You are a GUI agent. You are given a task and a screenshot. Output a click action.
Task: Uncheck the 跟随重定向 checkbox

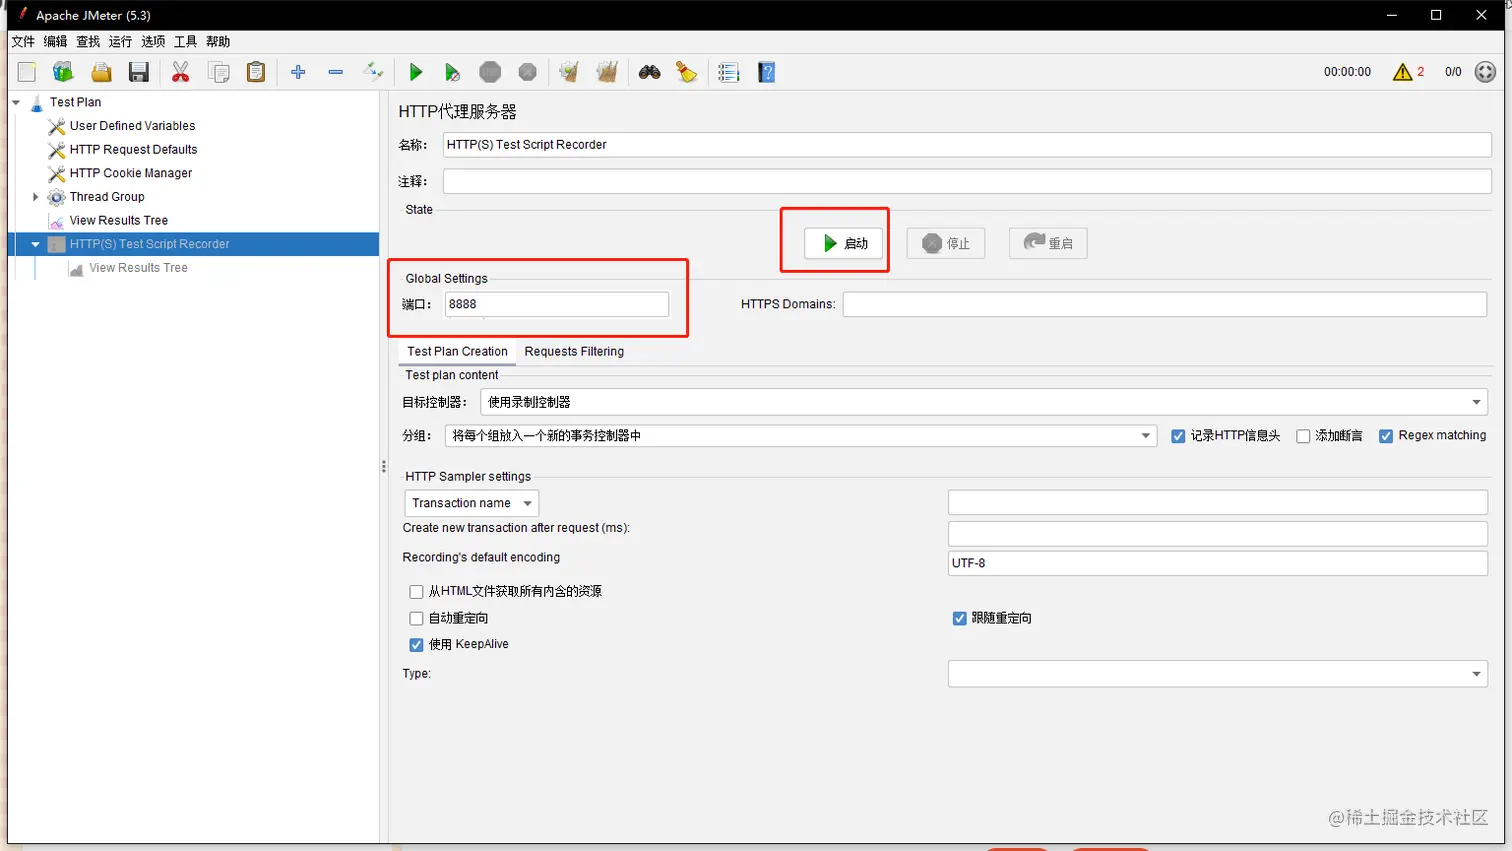tap(959, 619)
